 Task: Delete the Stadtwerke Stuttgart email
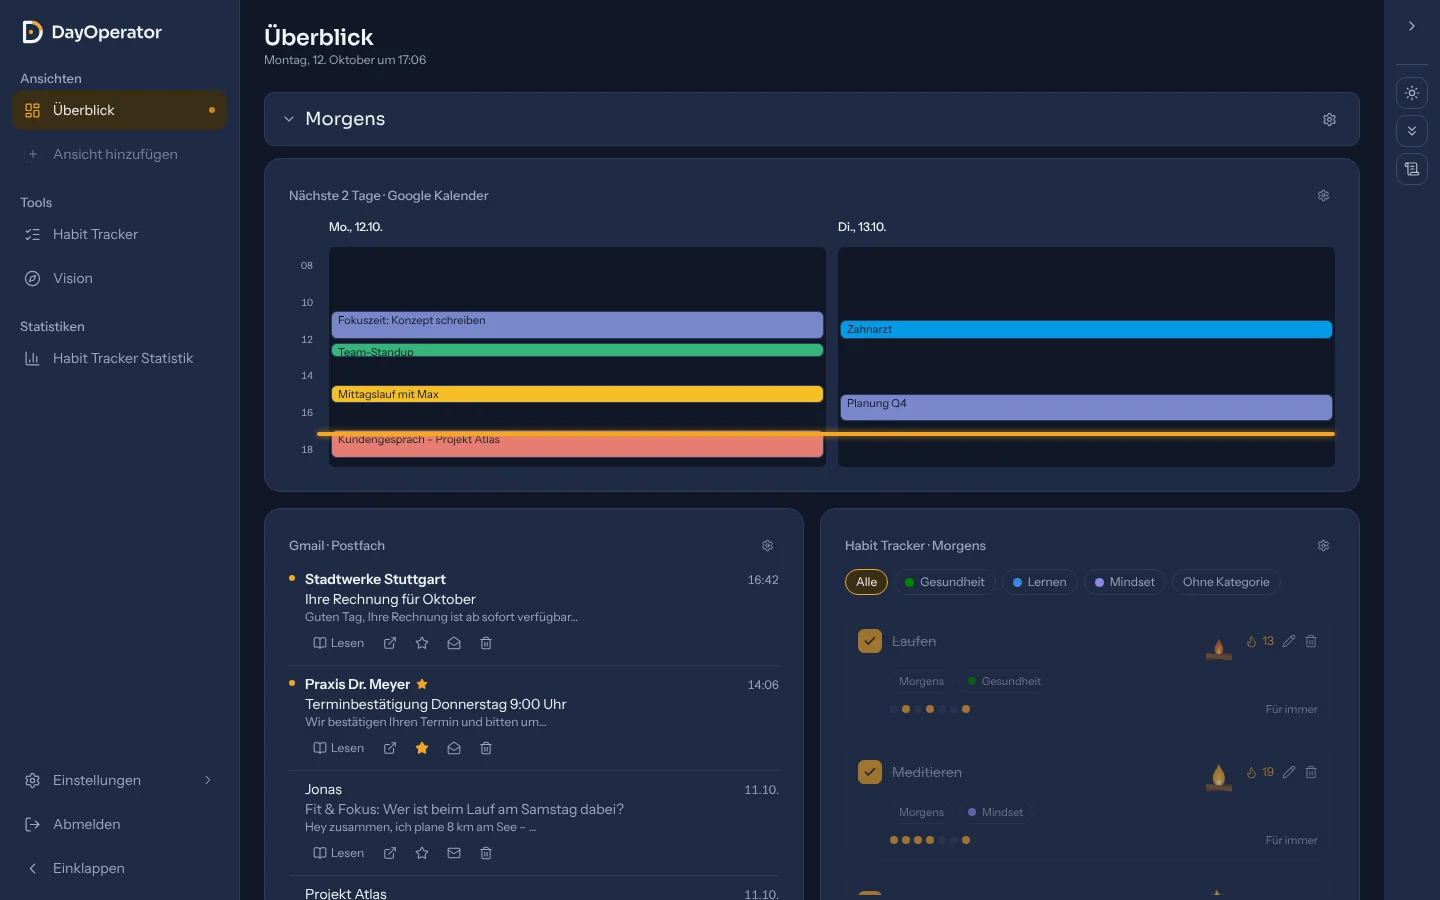[486, 643]
